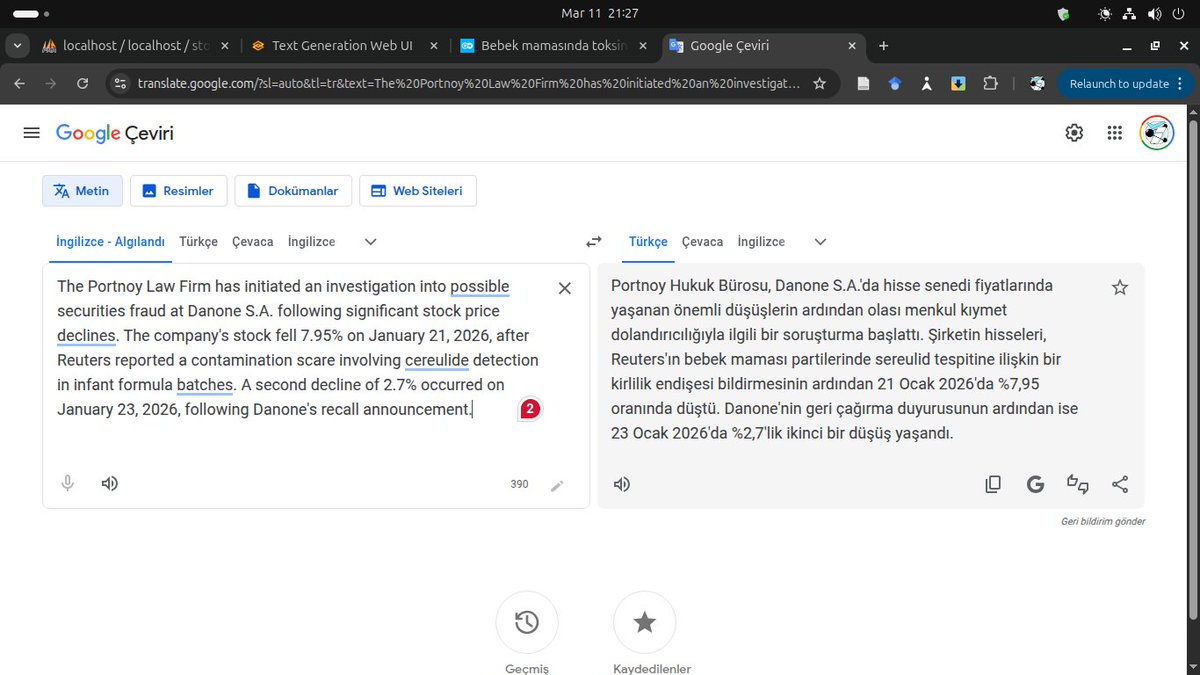Open the network status icon
The image size is (1200, 675).
tap(1130, 14)
